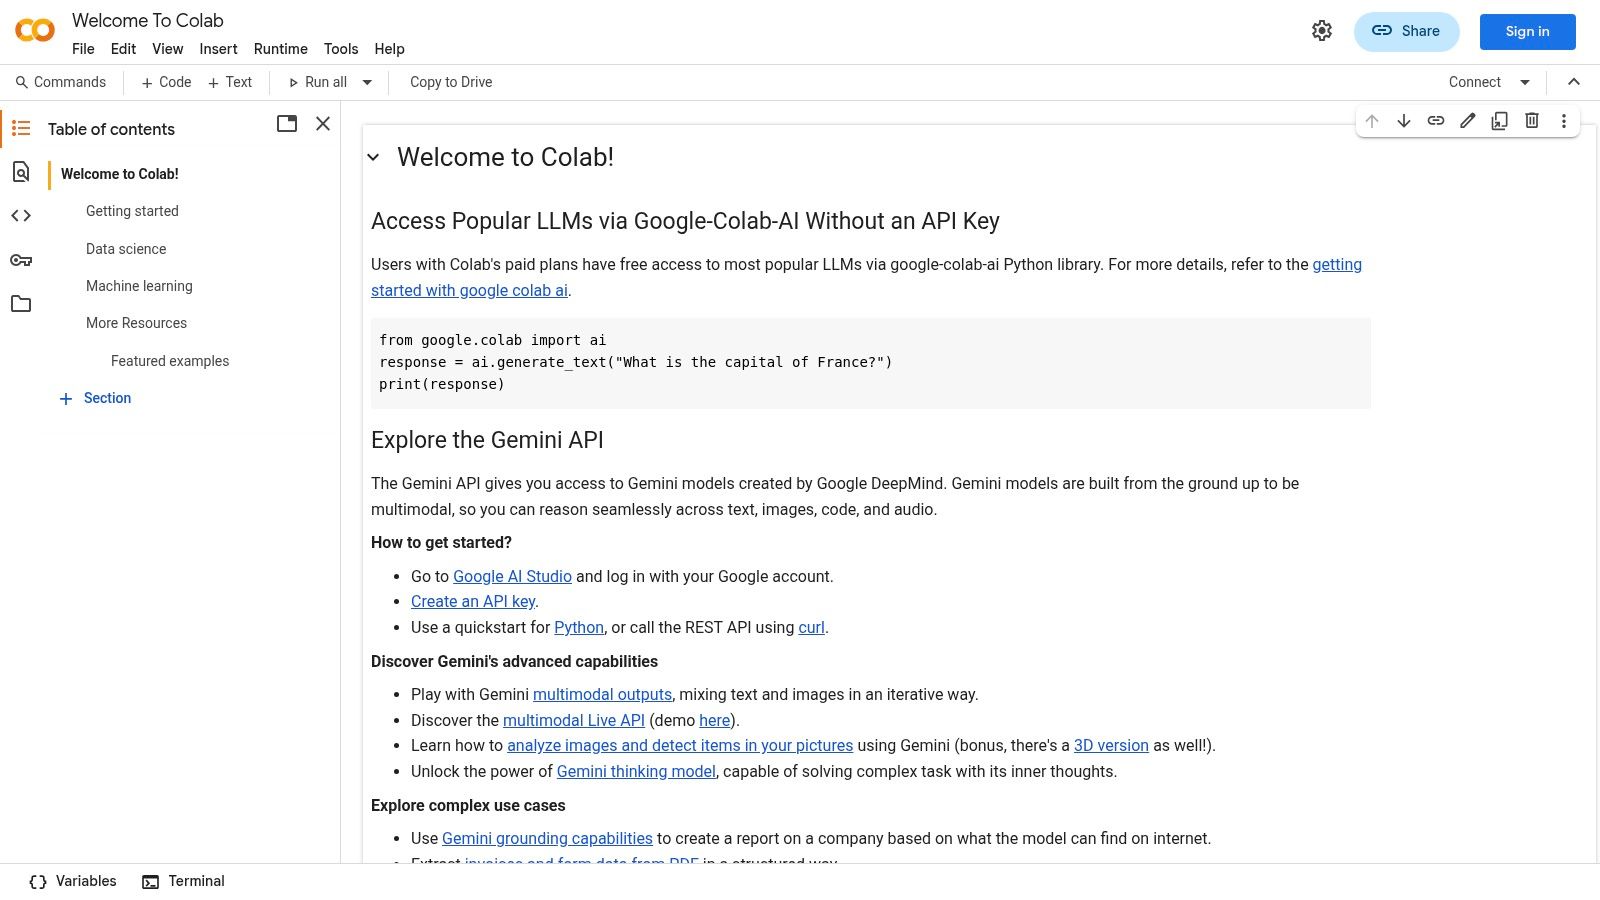Open the Variables panel
The image size is (1600, 900).
pyautogui.click(x=73, y=881)
